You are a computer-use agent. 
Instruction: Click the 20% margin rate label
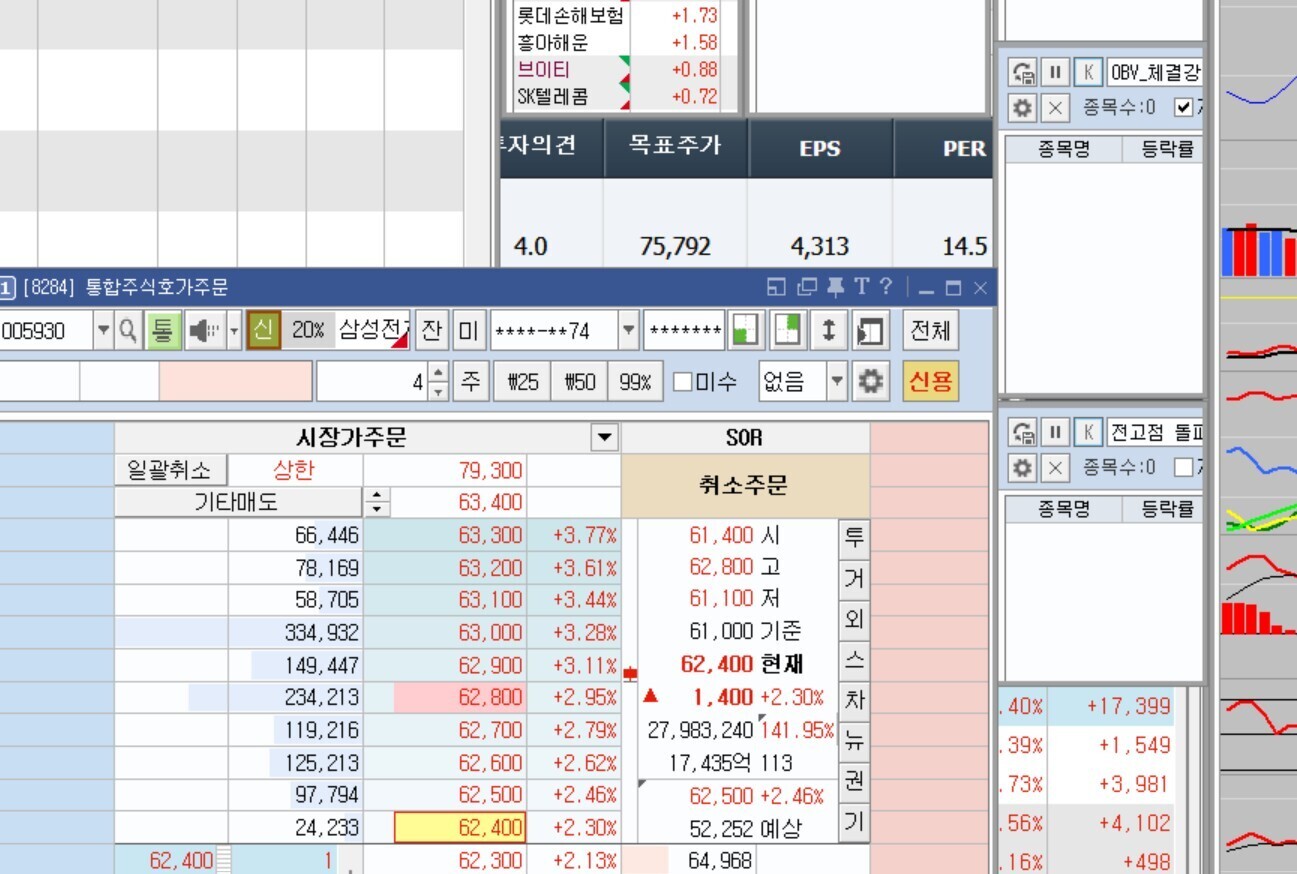tap(307, 330)
